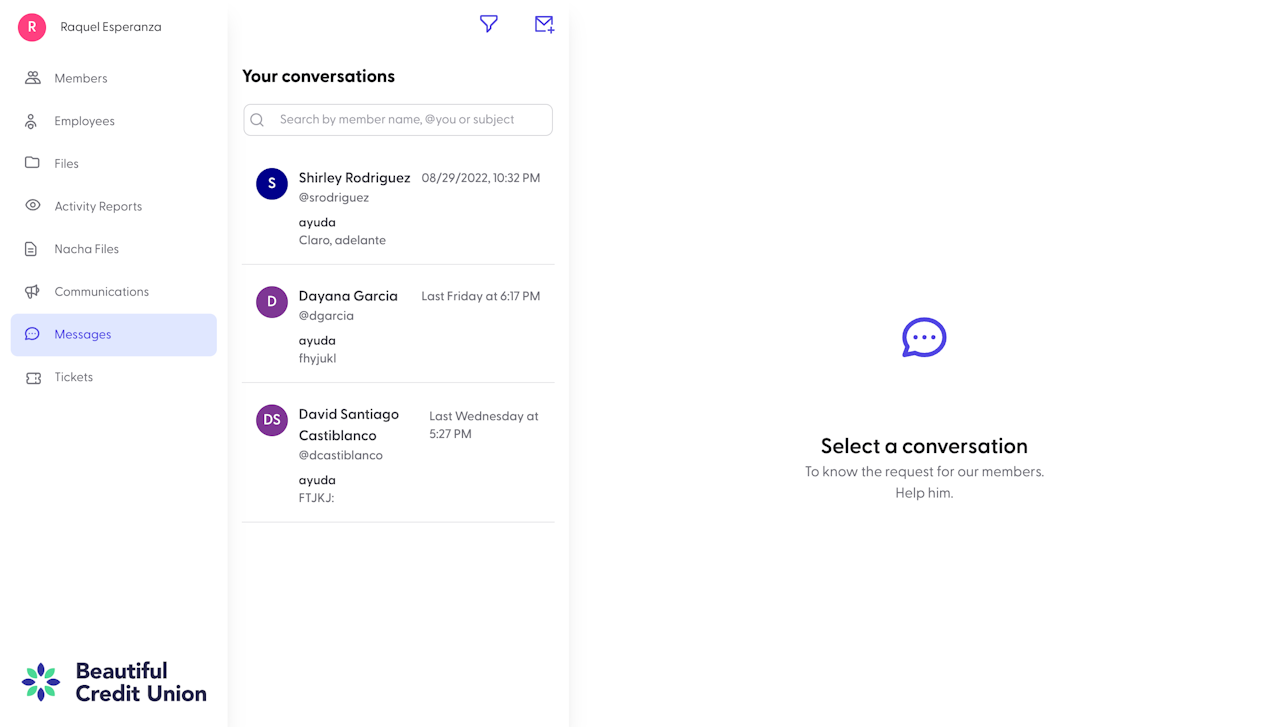Select Shirley Rodriguez's conversation
This screenshot has height=727, width=1280.
[398, 208]
